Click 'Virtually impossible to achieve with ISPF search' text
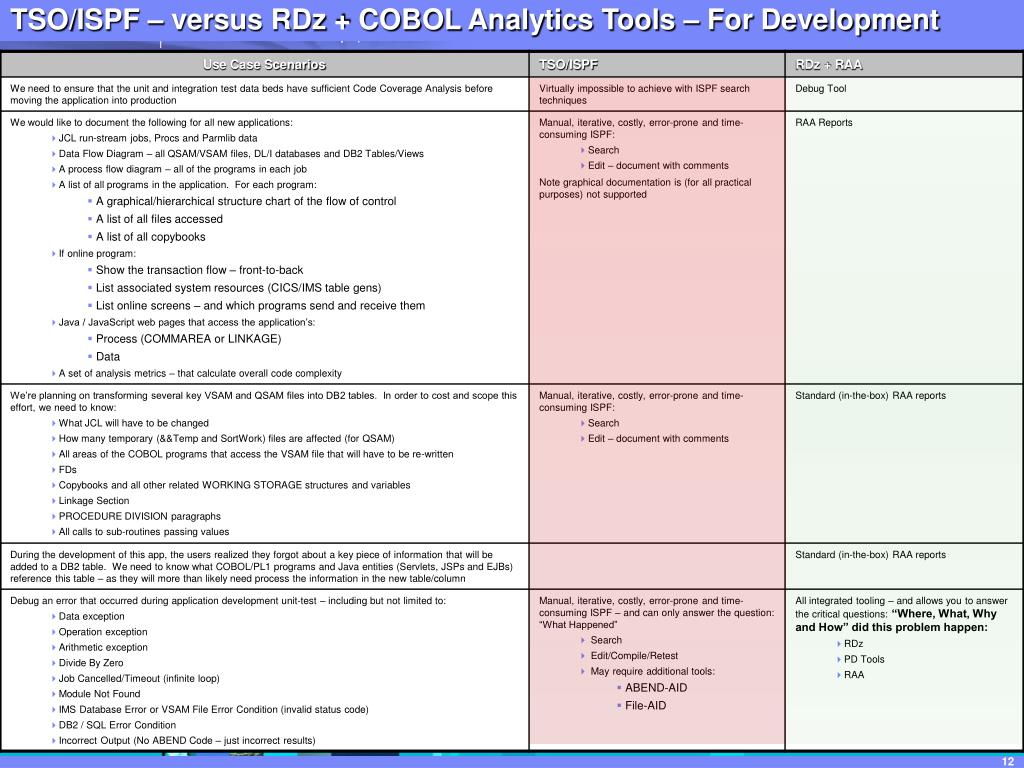Image resolution: width=1024 pixels, height=768 pixels. (644, 88)
